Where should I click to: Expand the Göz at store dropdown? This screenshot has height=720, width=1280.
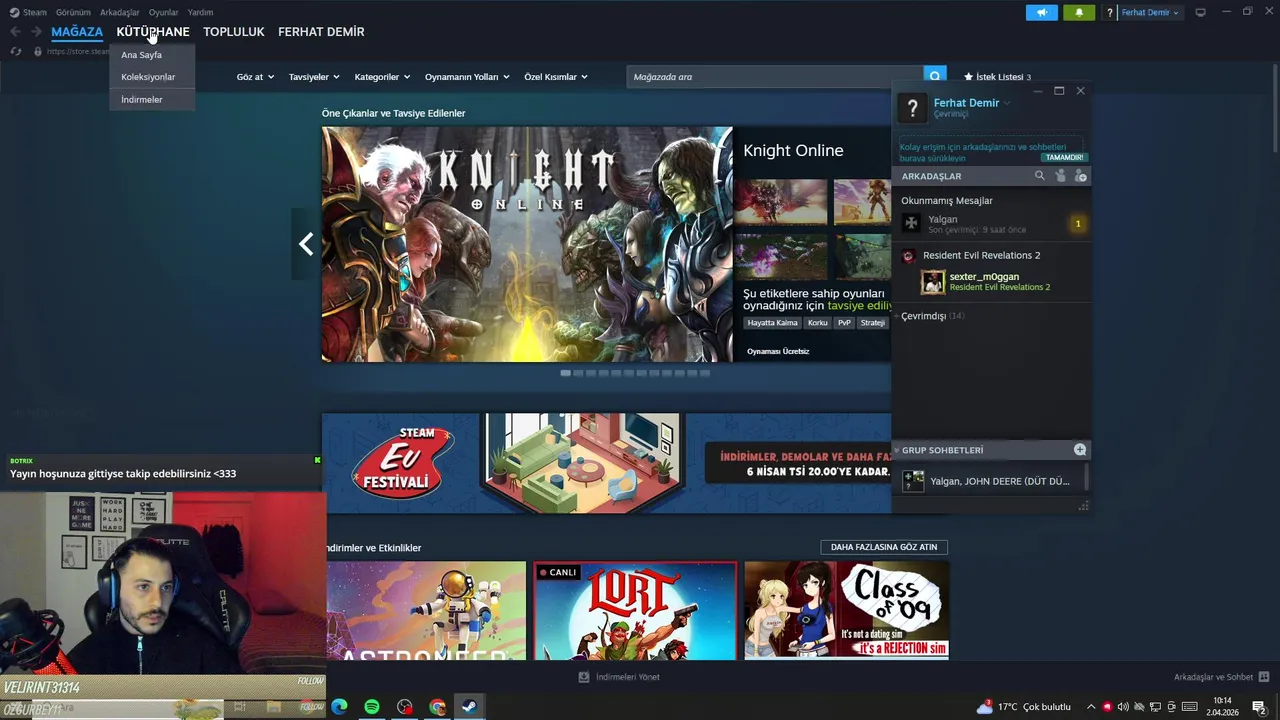(x=255, y=77)
